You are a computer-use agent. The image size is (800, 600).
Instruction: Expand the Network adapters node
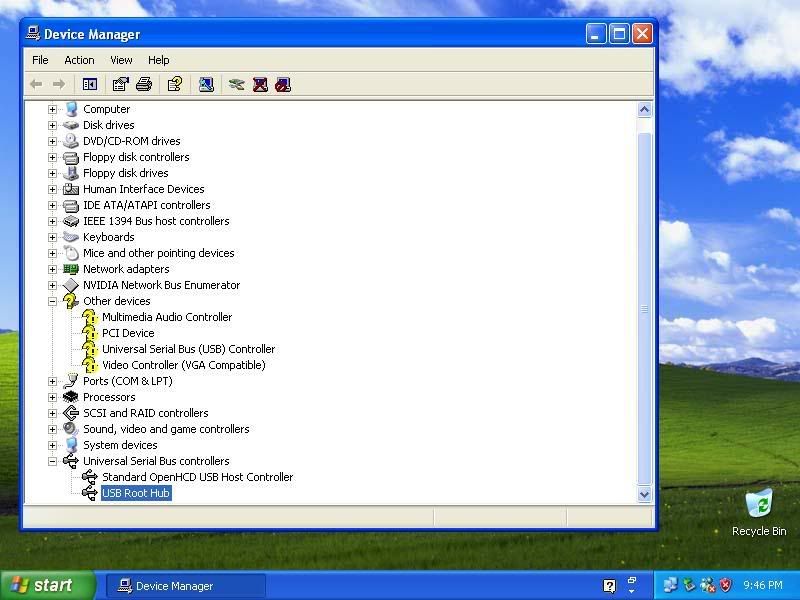53,269
